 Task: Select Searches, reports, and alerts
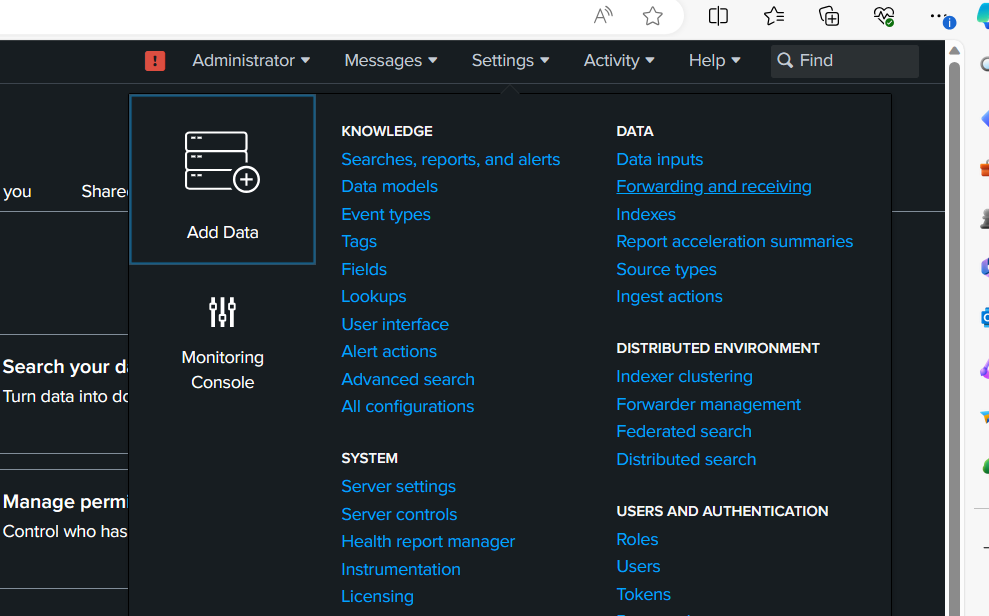pyautogui.click(x=450, y=159)
